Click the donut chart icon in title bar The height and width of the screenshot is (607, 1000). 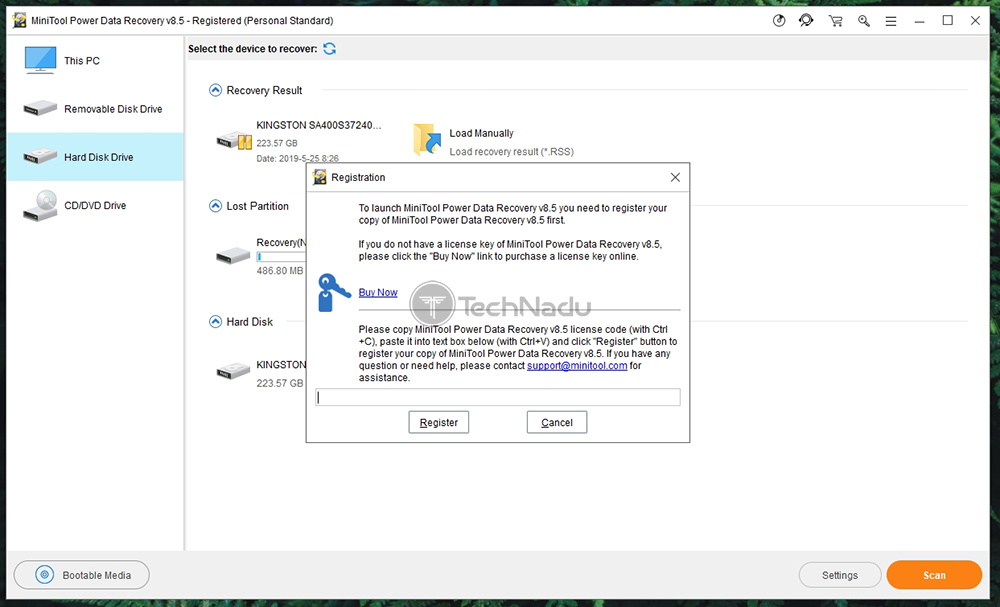(779, 20)
